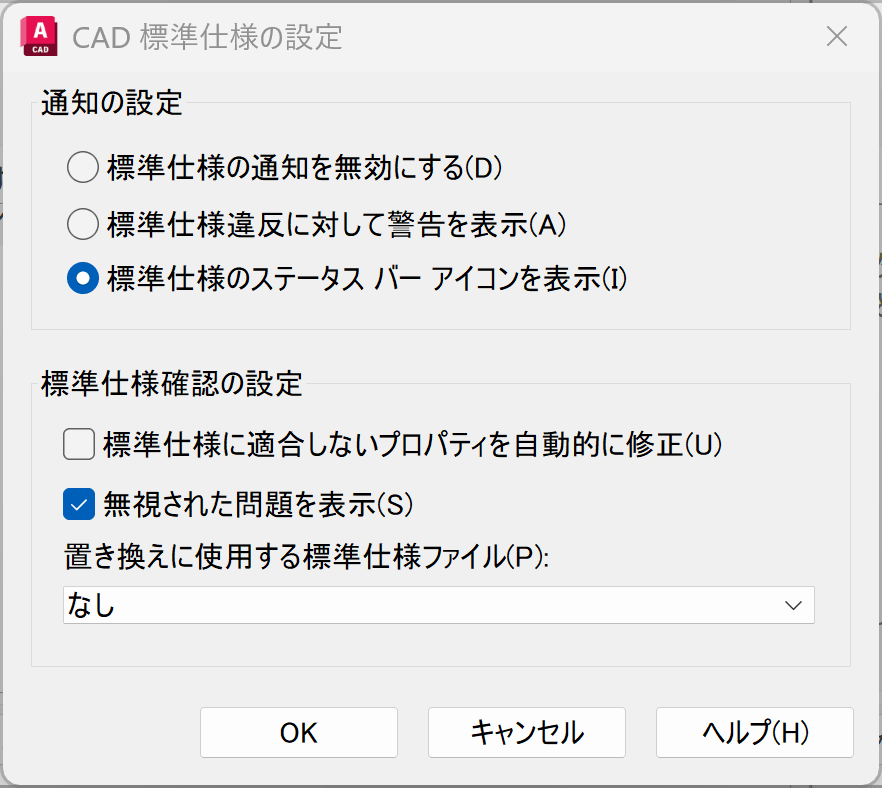The image size is (882, 788).
Task: Close the CAD 標準仕様の設定 dialog
Action: [836, 37]
